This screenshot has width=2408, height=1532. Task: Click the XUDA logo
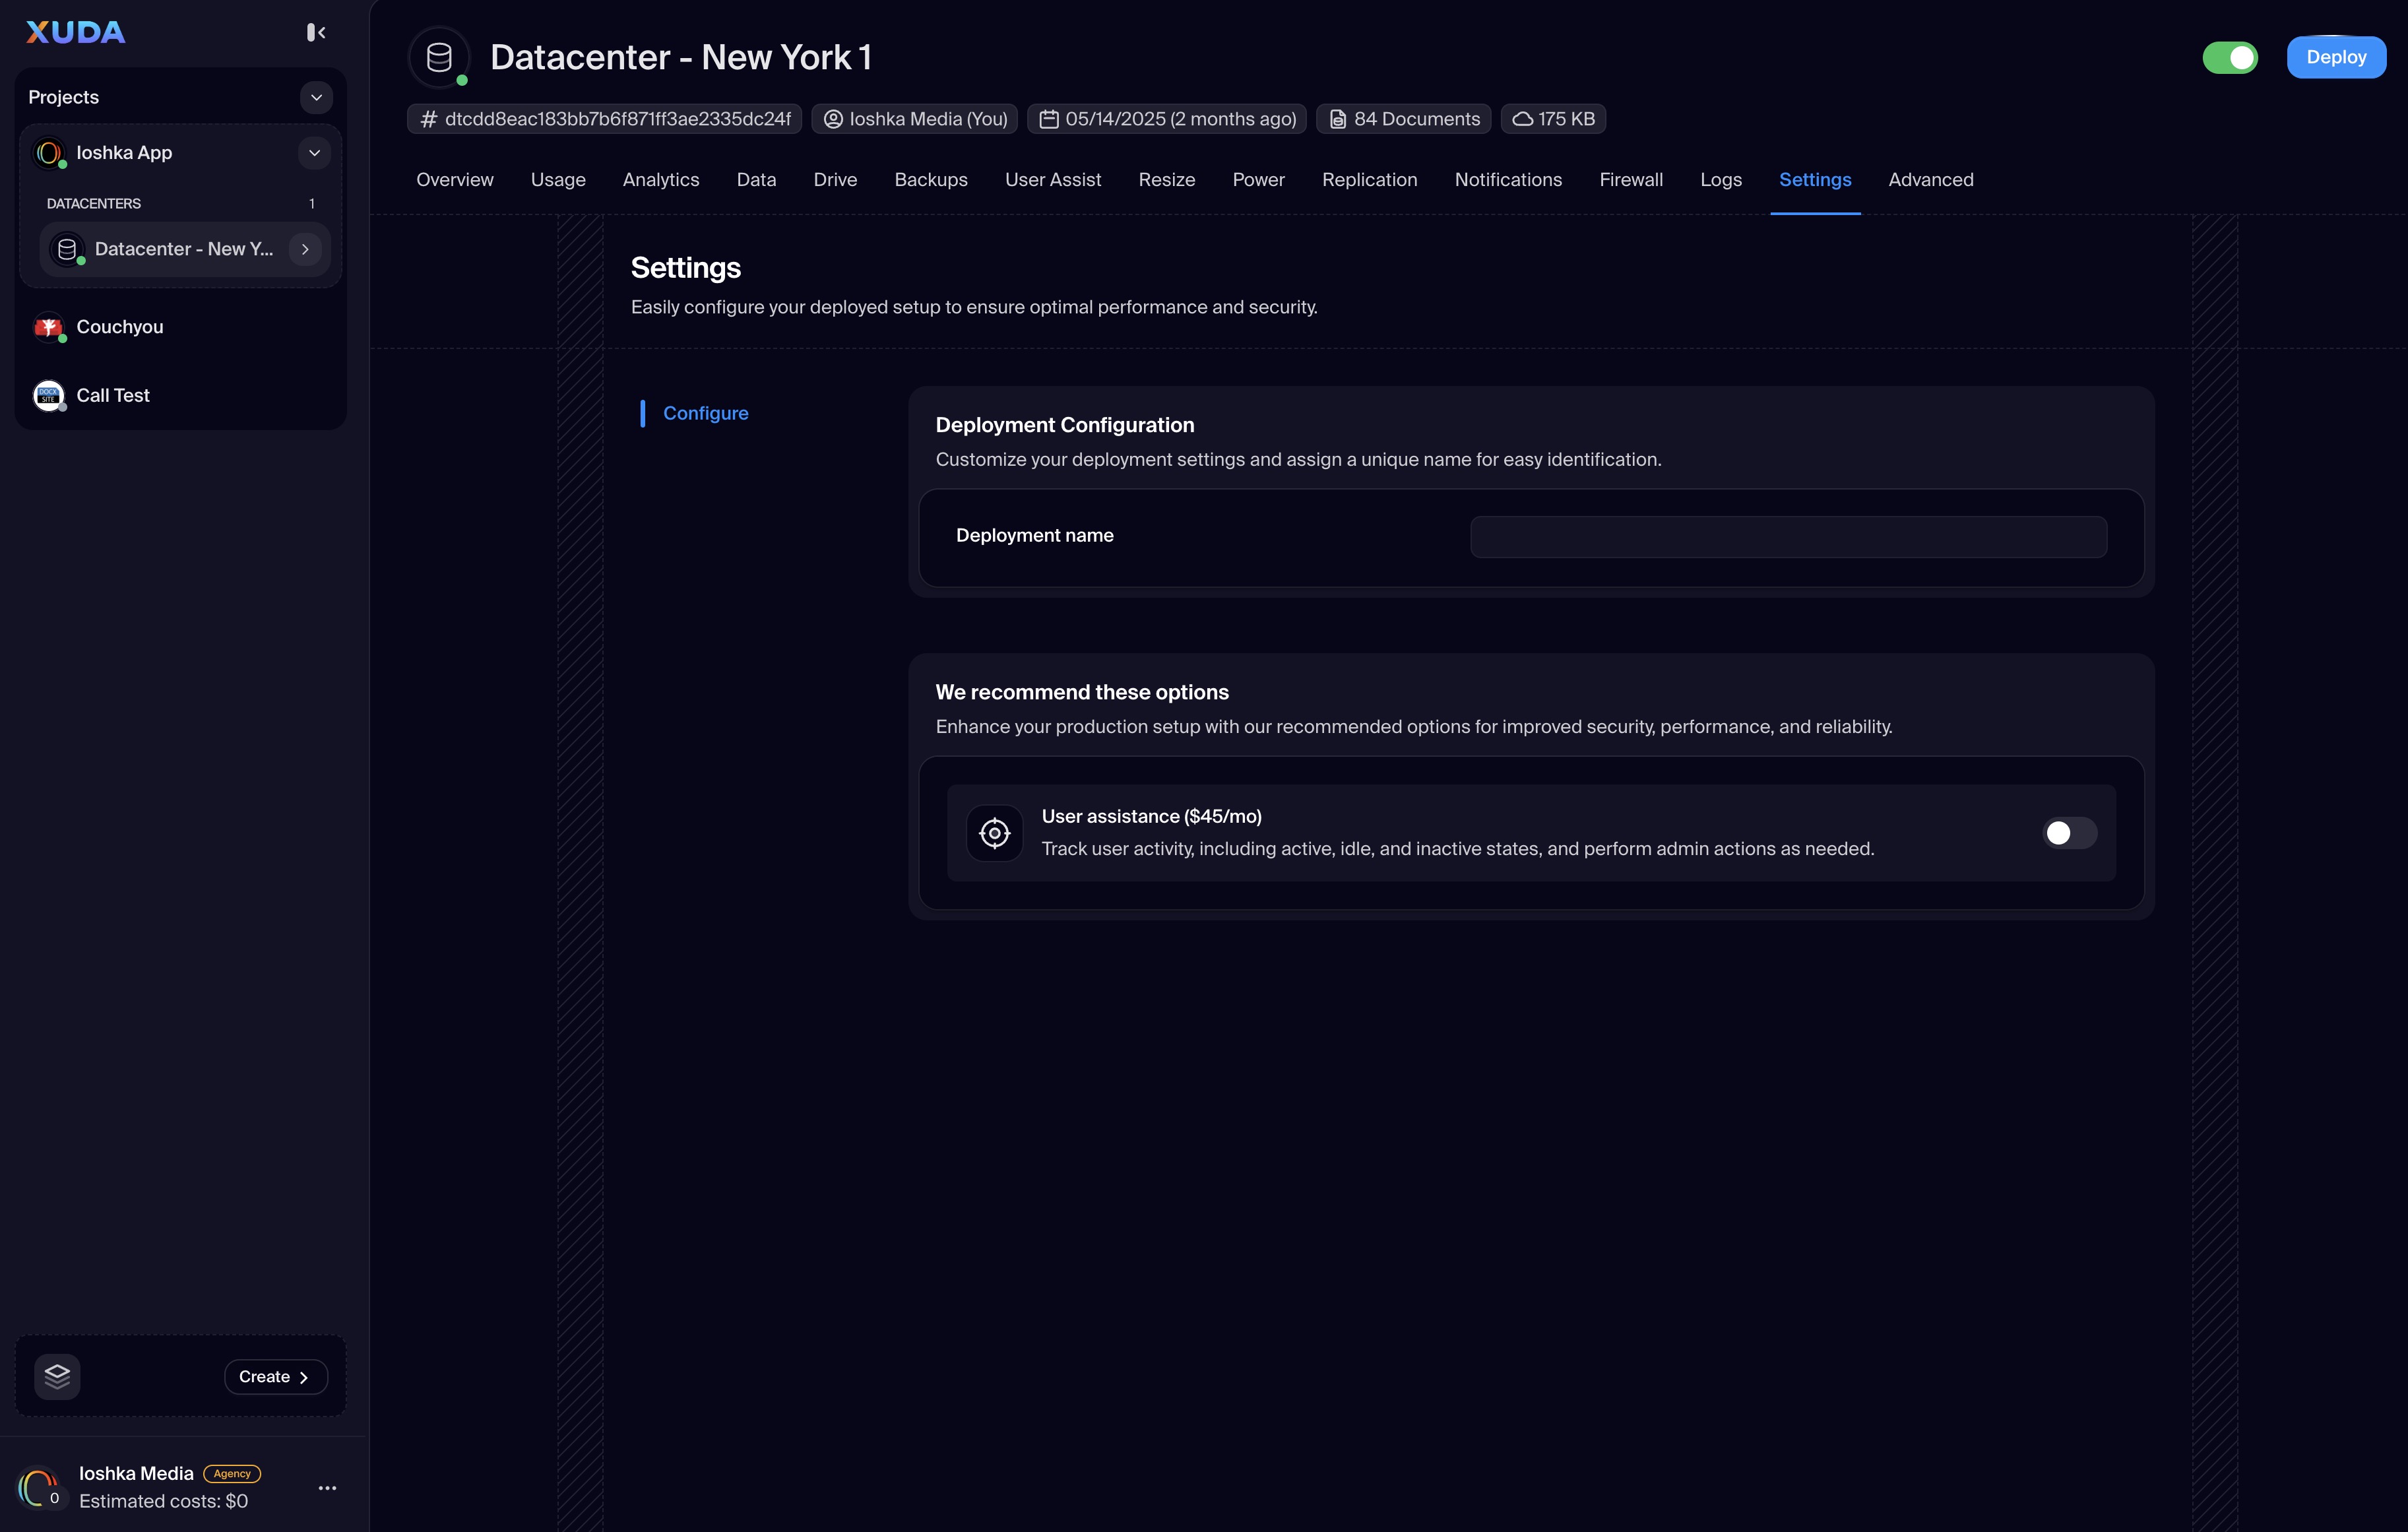tap(76, 33)
